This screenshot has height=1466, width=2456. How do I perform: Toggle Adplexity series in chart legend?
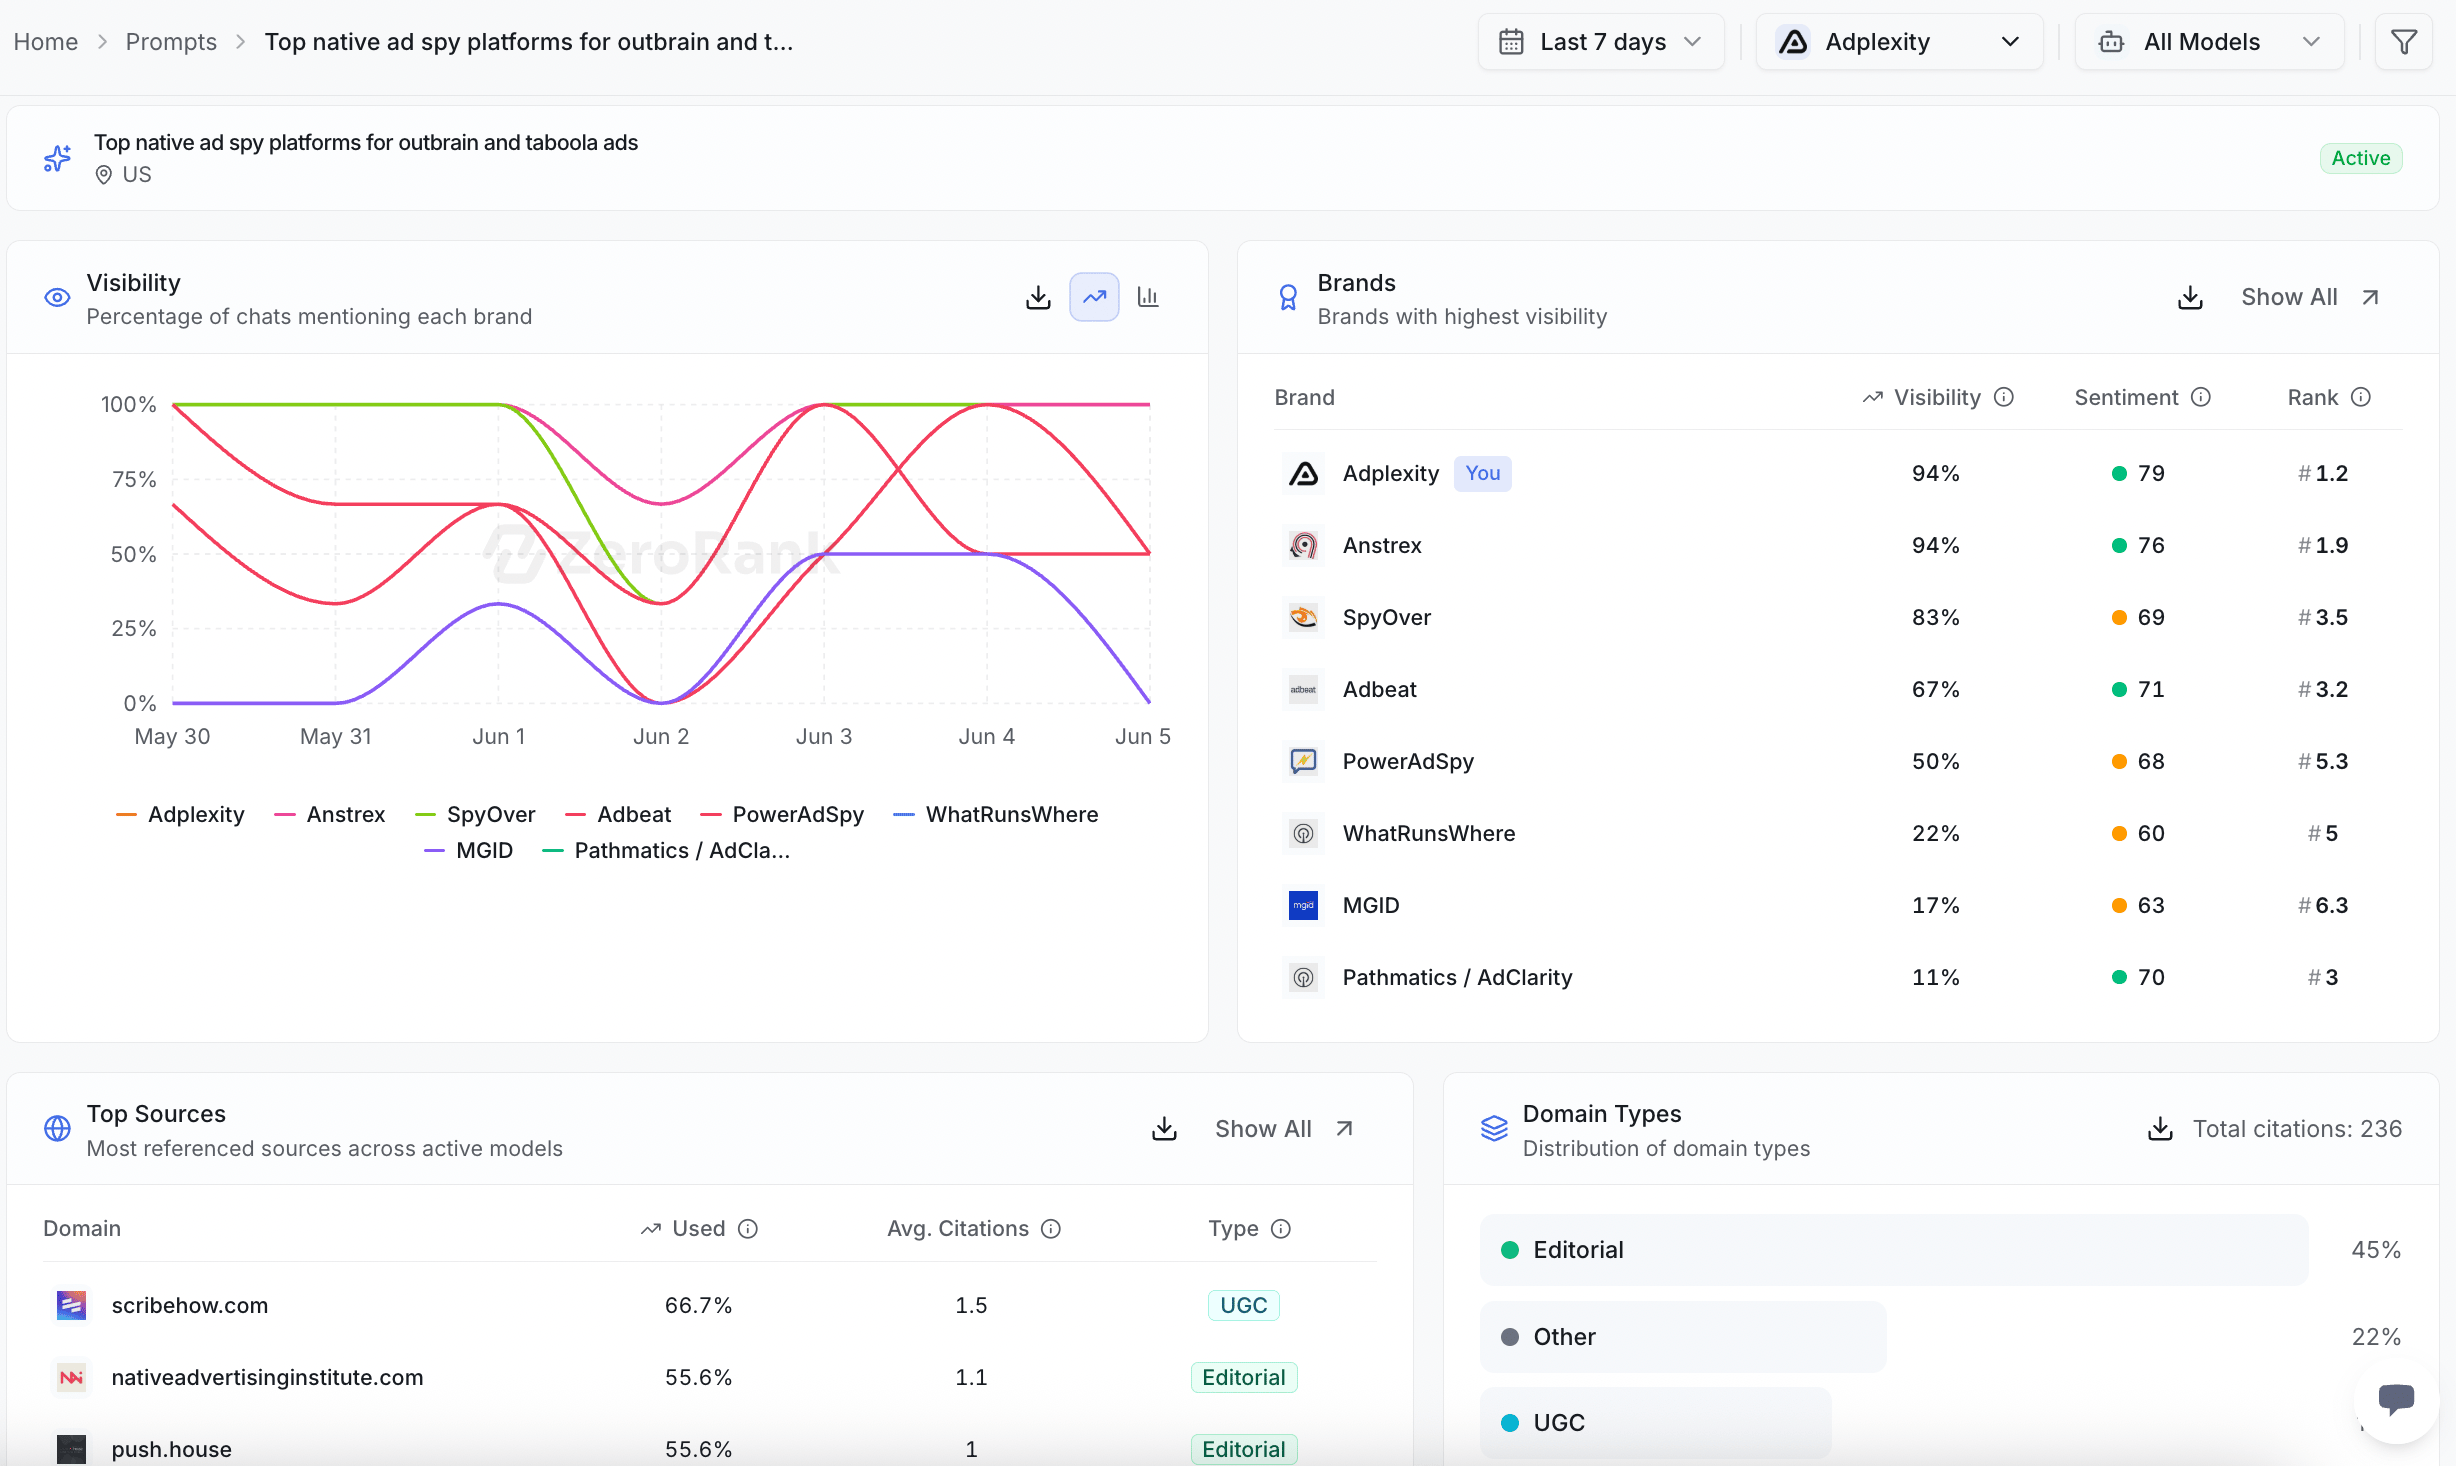(x=180, y=815)
